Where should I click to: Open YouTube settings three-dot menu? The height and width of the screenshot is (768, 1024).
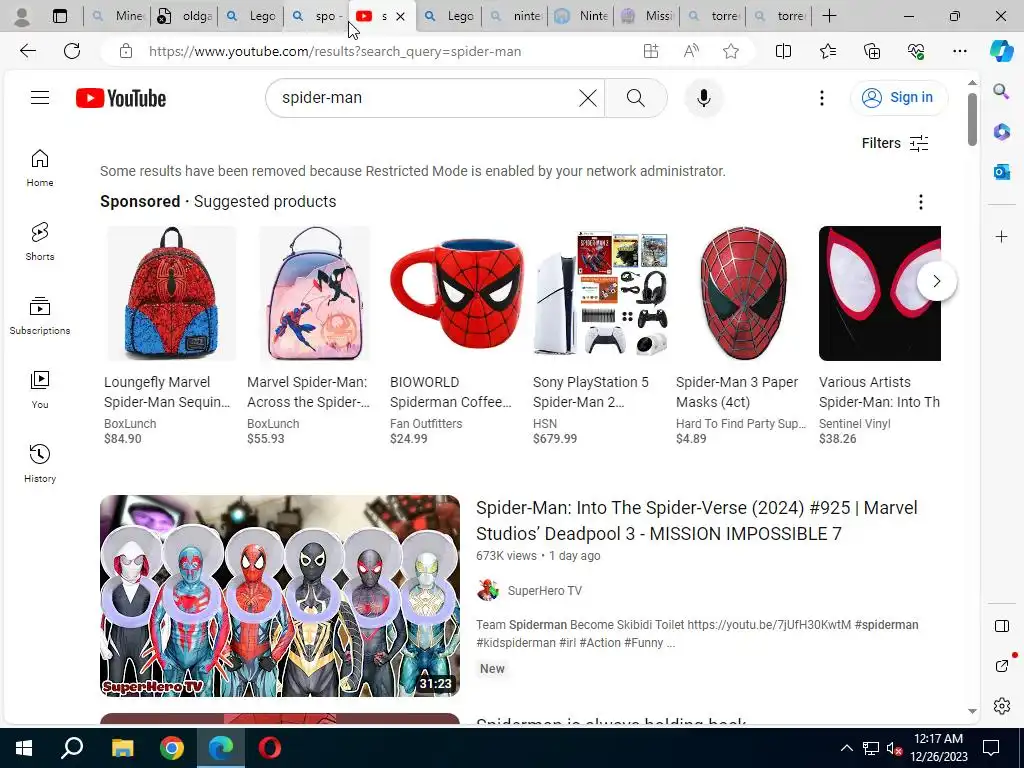point(822,98)
